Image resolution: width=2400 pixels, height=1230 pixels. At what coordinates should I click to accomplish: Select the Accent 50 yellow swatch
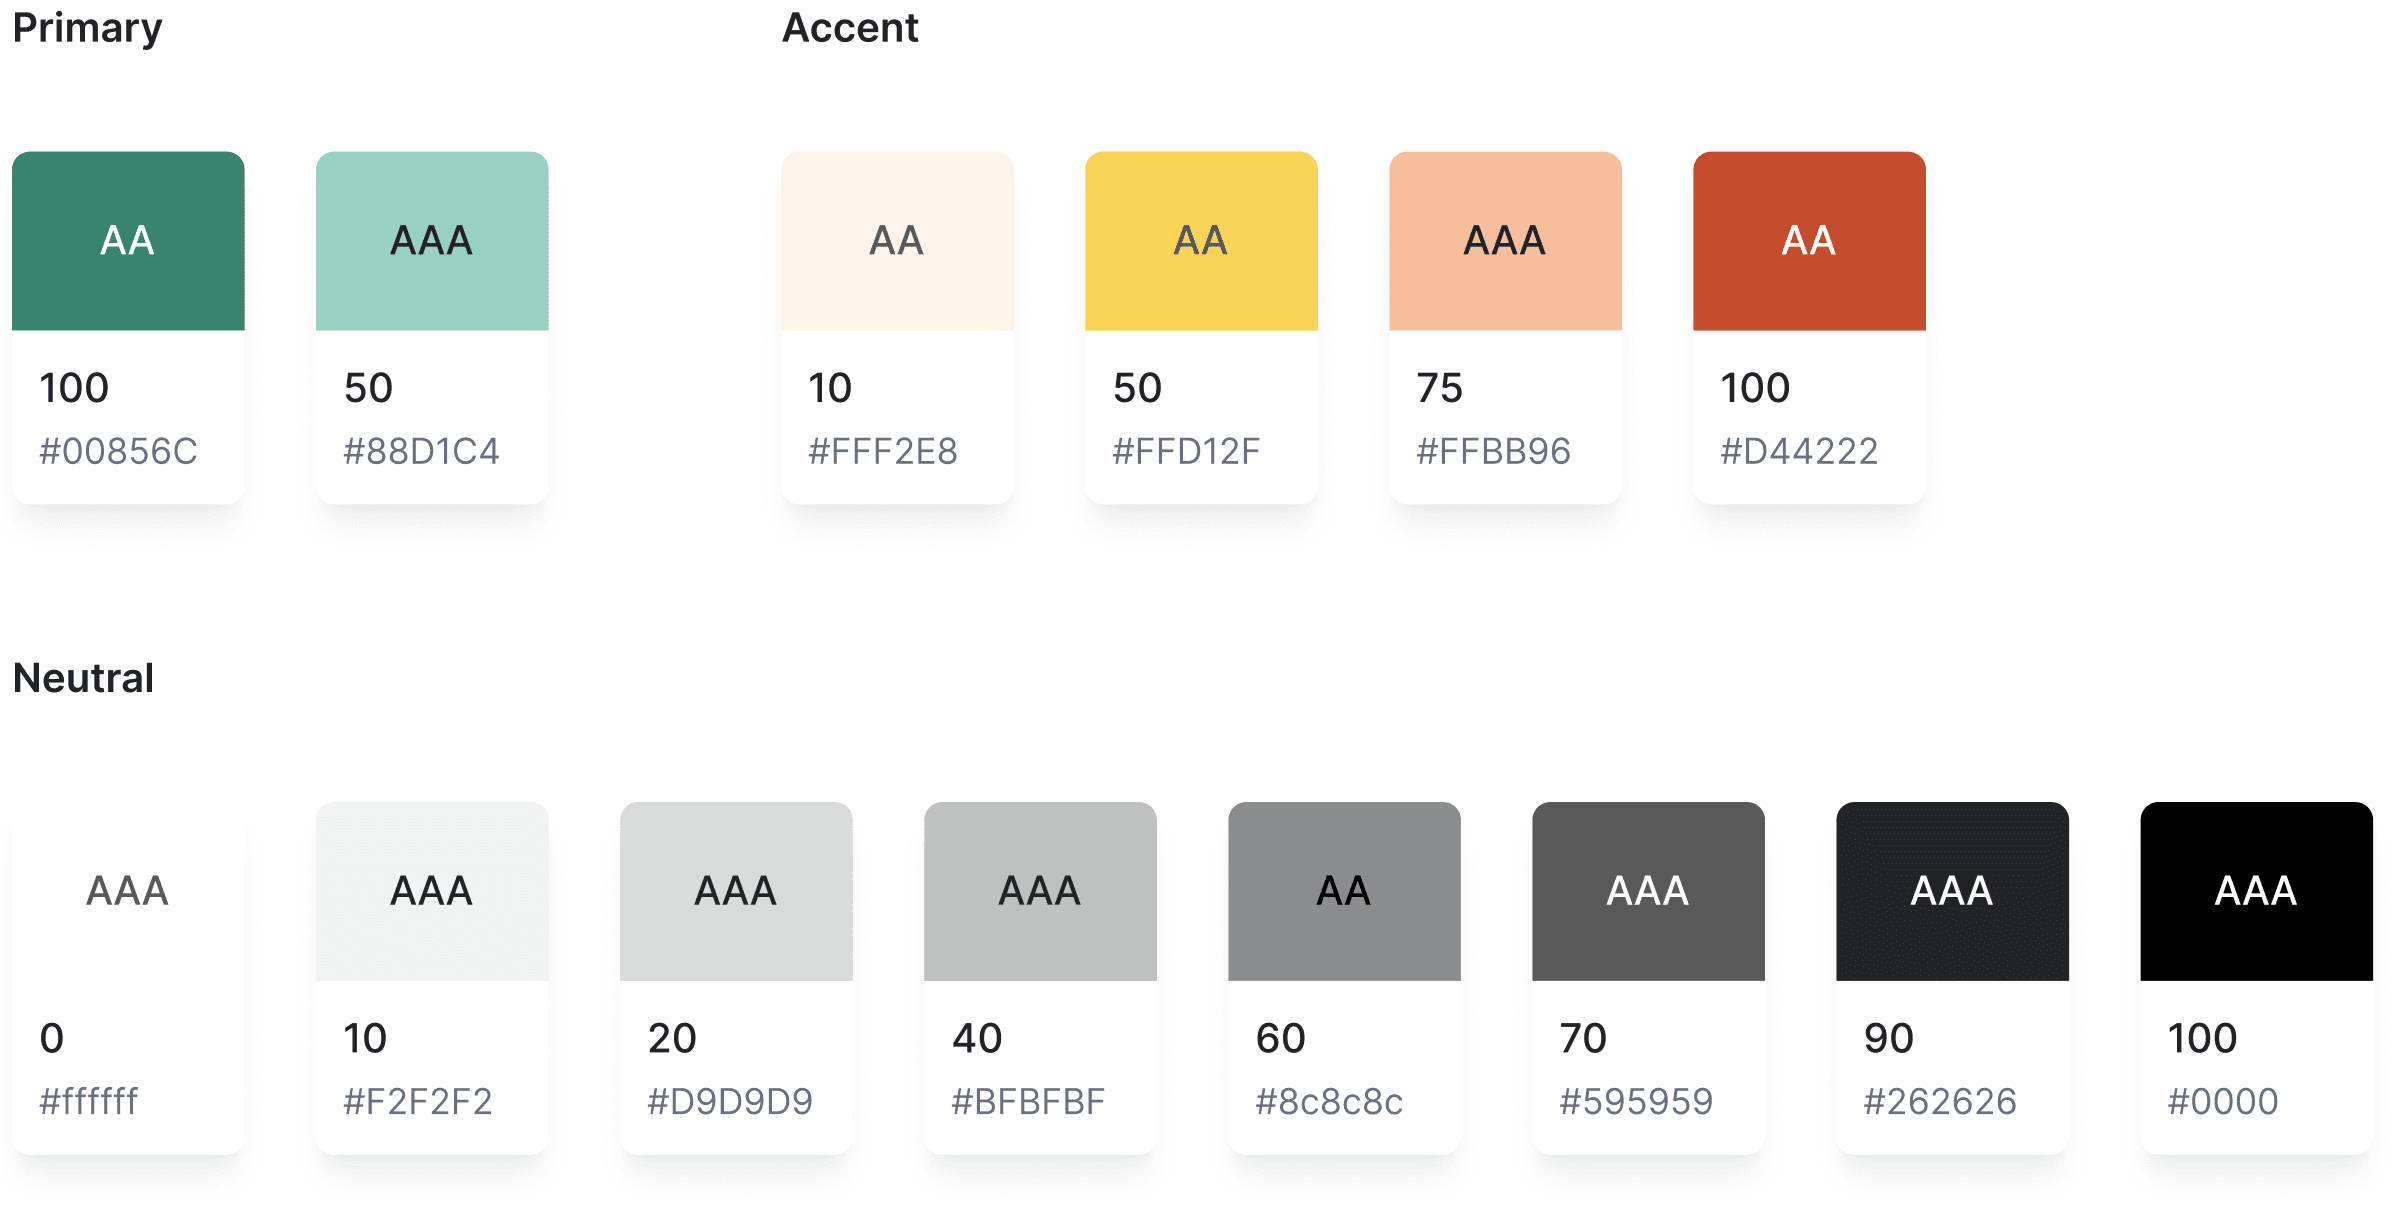1201,241
